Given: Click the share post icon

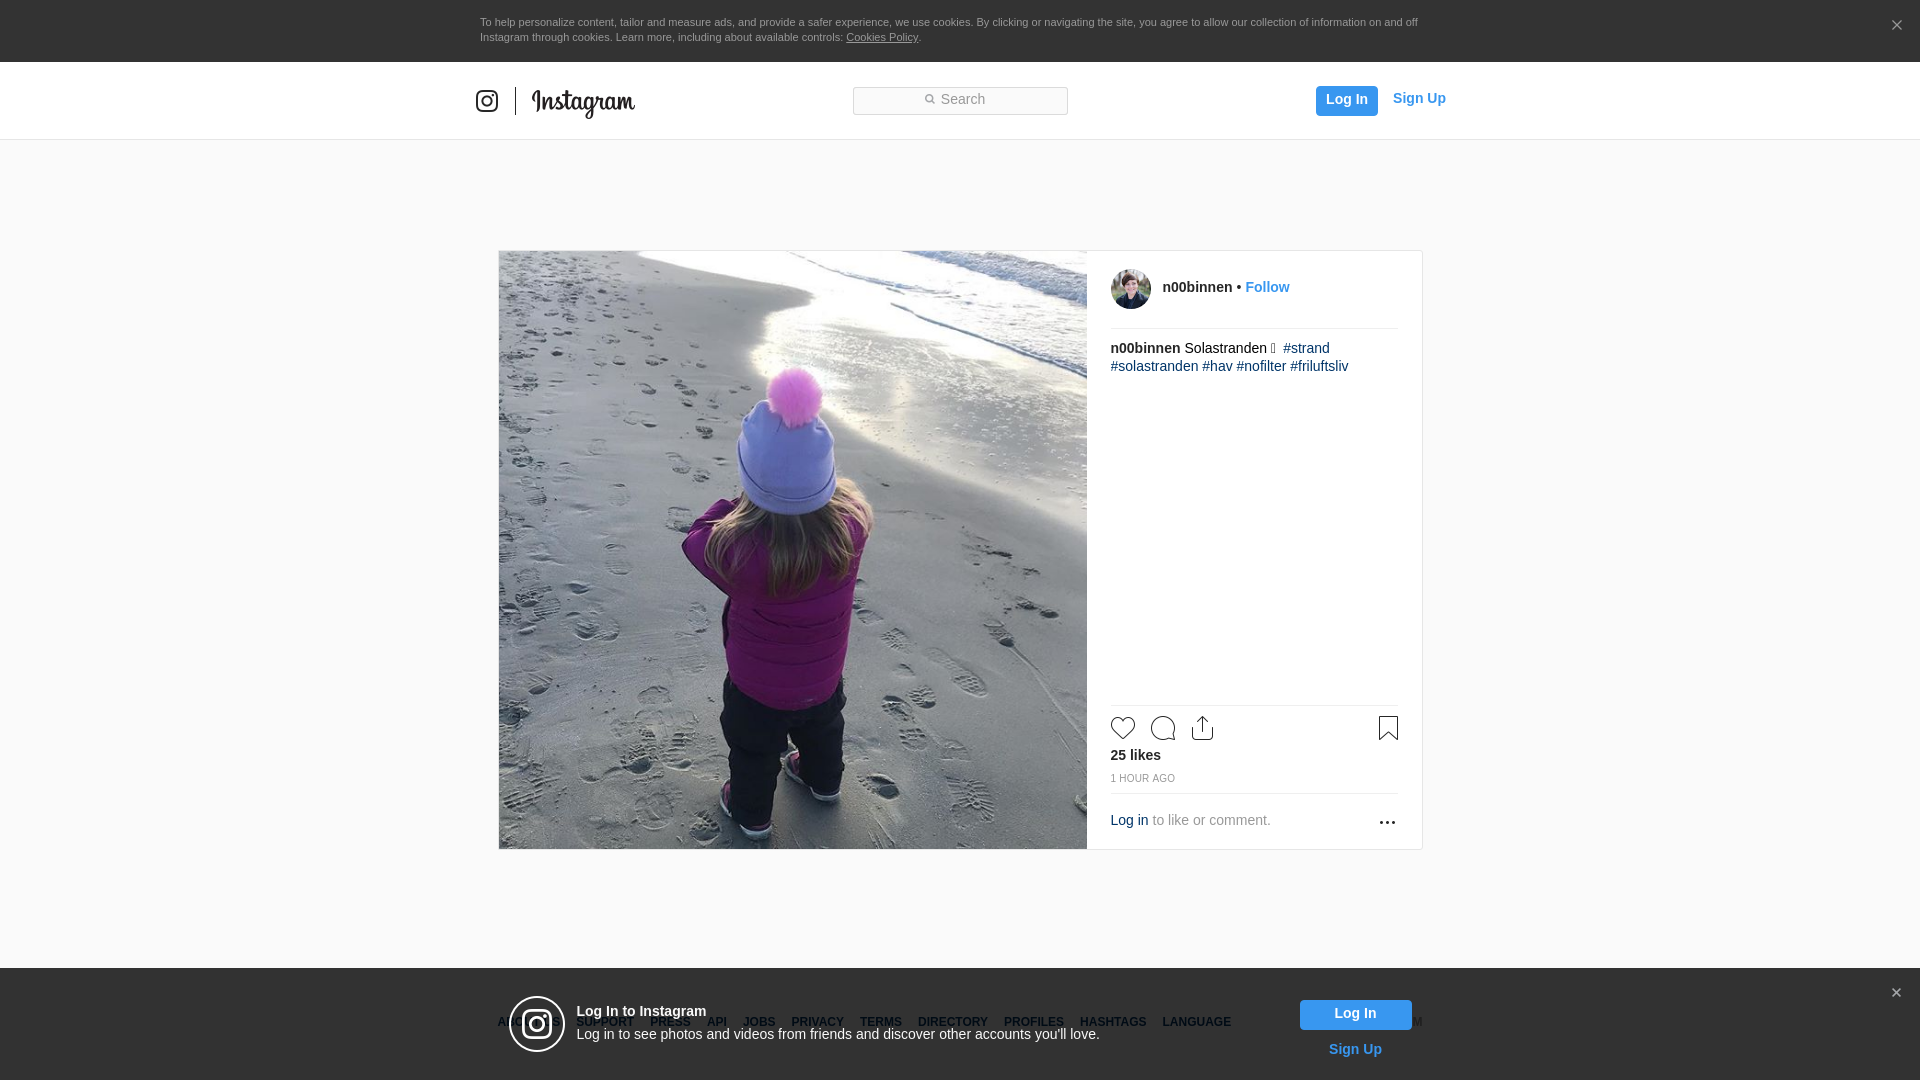Looking at the screenshot, I should point(1202,728).
